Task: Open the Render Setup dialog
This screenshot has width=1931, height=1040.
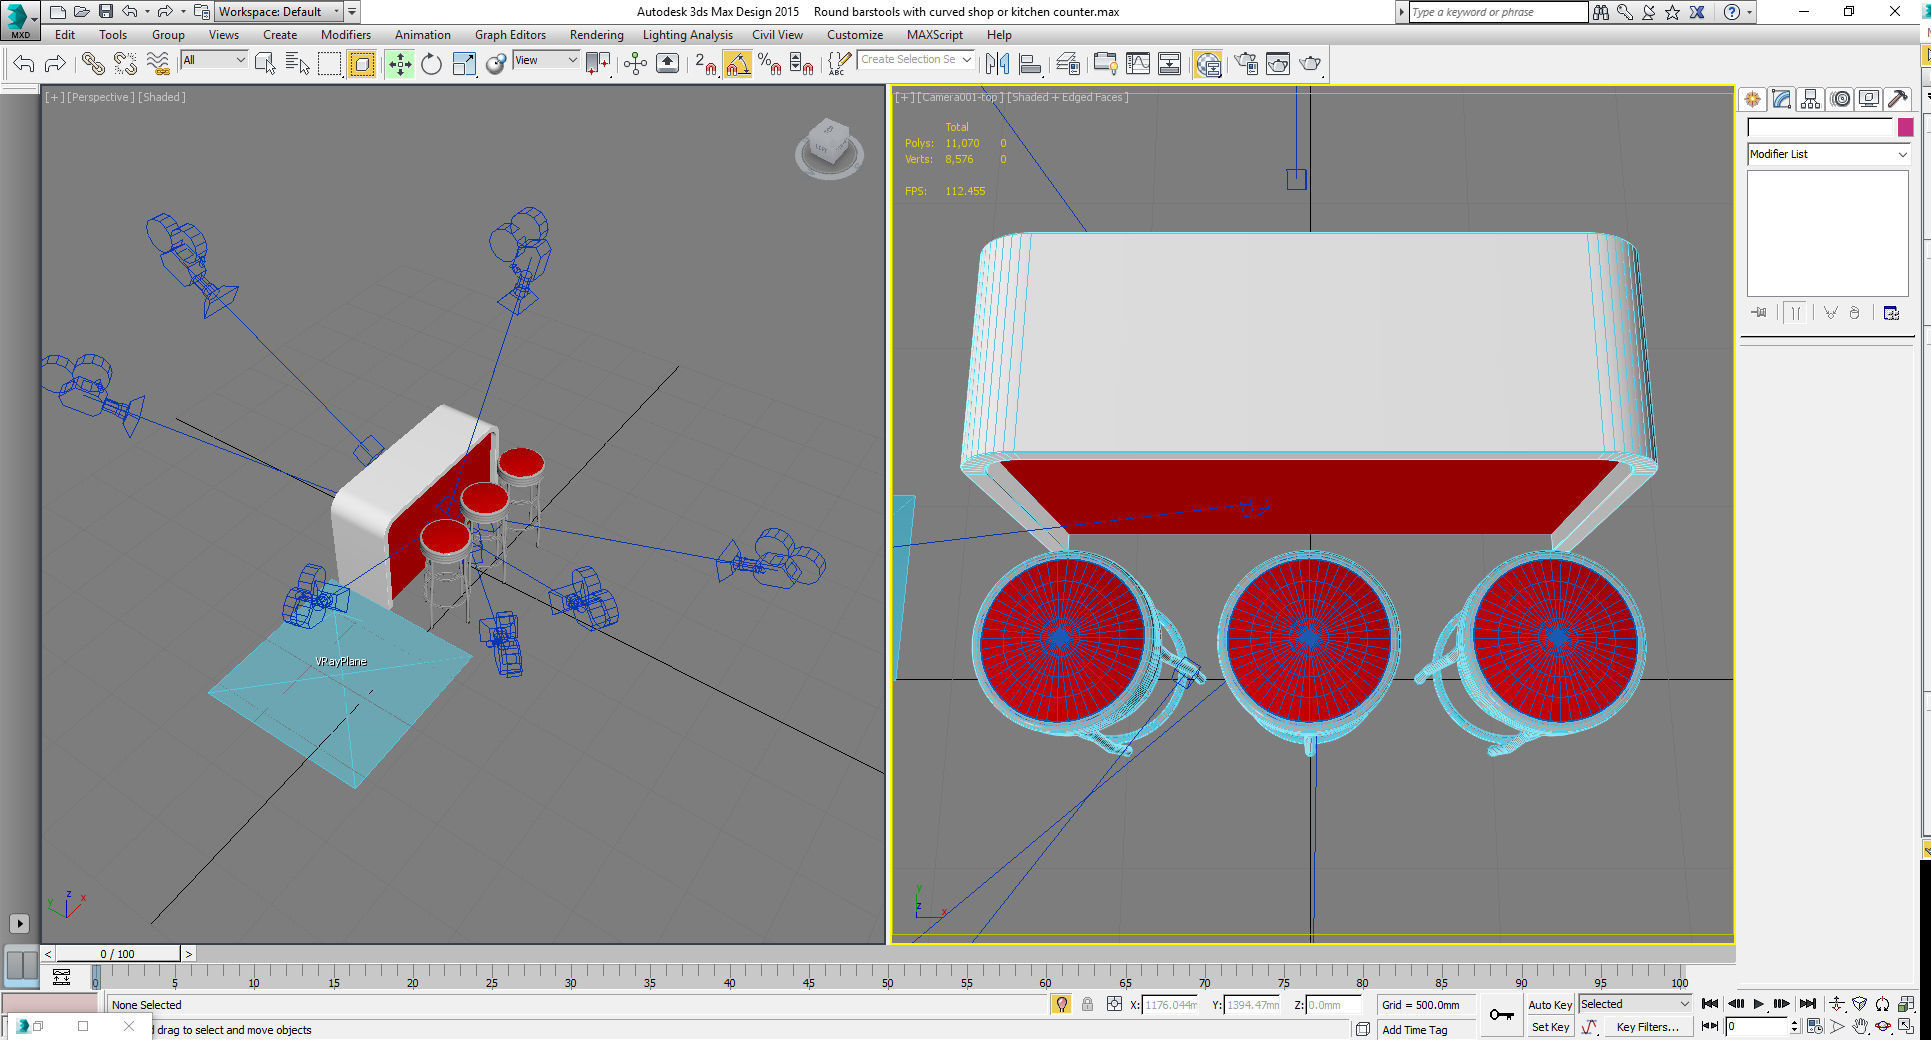Action: click(x=1246, y=64)
